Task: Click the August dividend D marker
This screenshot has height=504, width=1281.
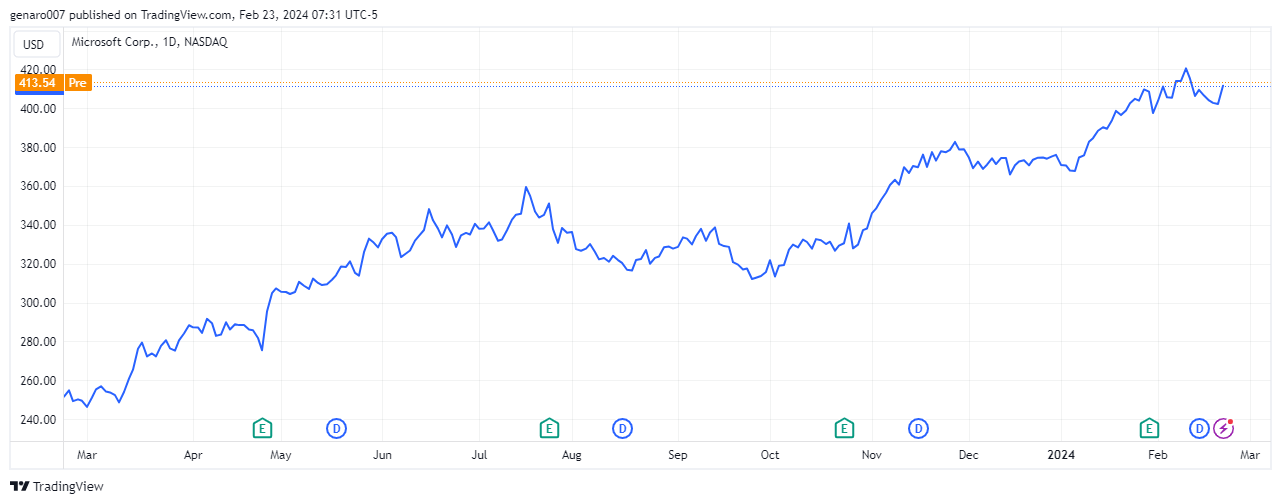Action: tap(622, 429)
